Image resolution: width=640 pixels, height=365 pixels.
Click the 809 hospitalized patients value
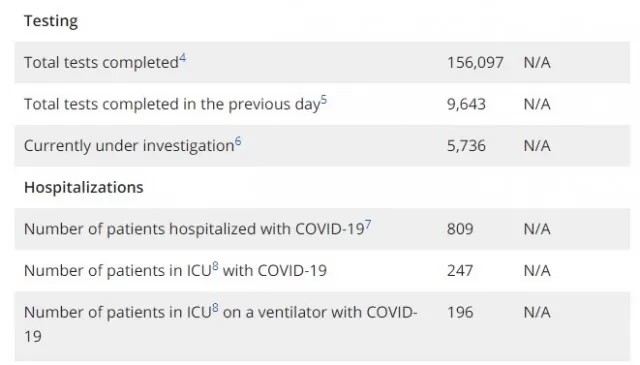(x=460, y=229)
